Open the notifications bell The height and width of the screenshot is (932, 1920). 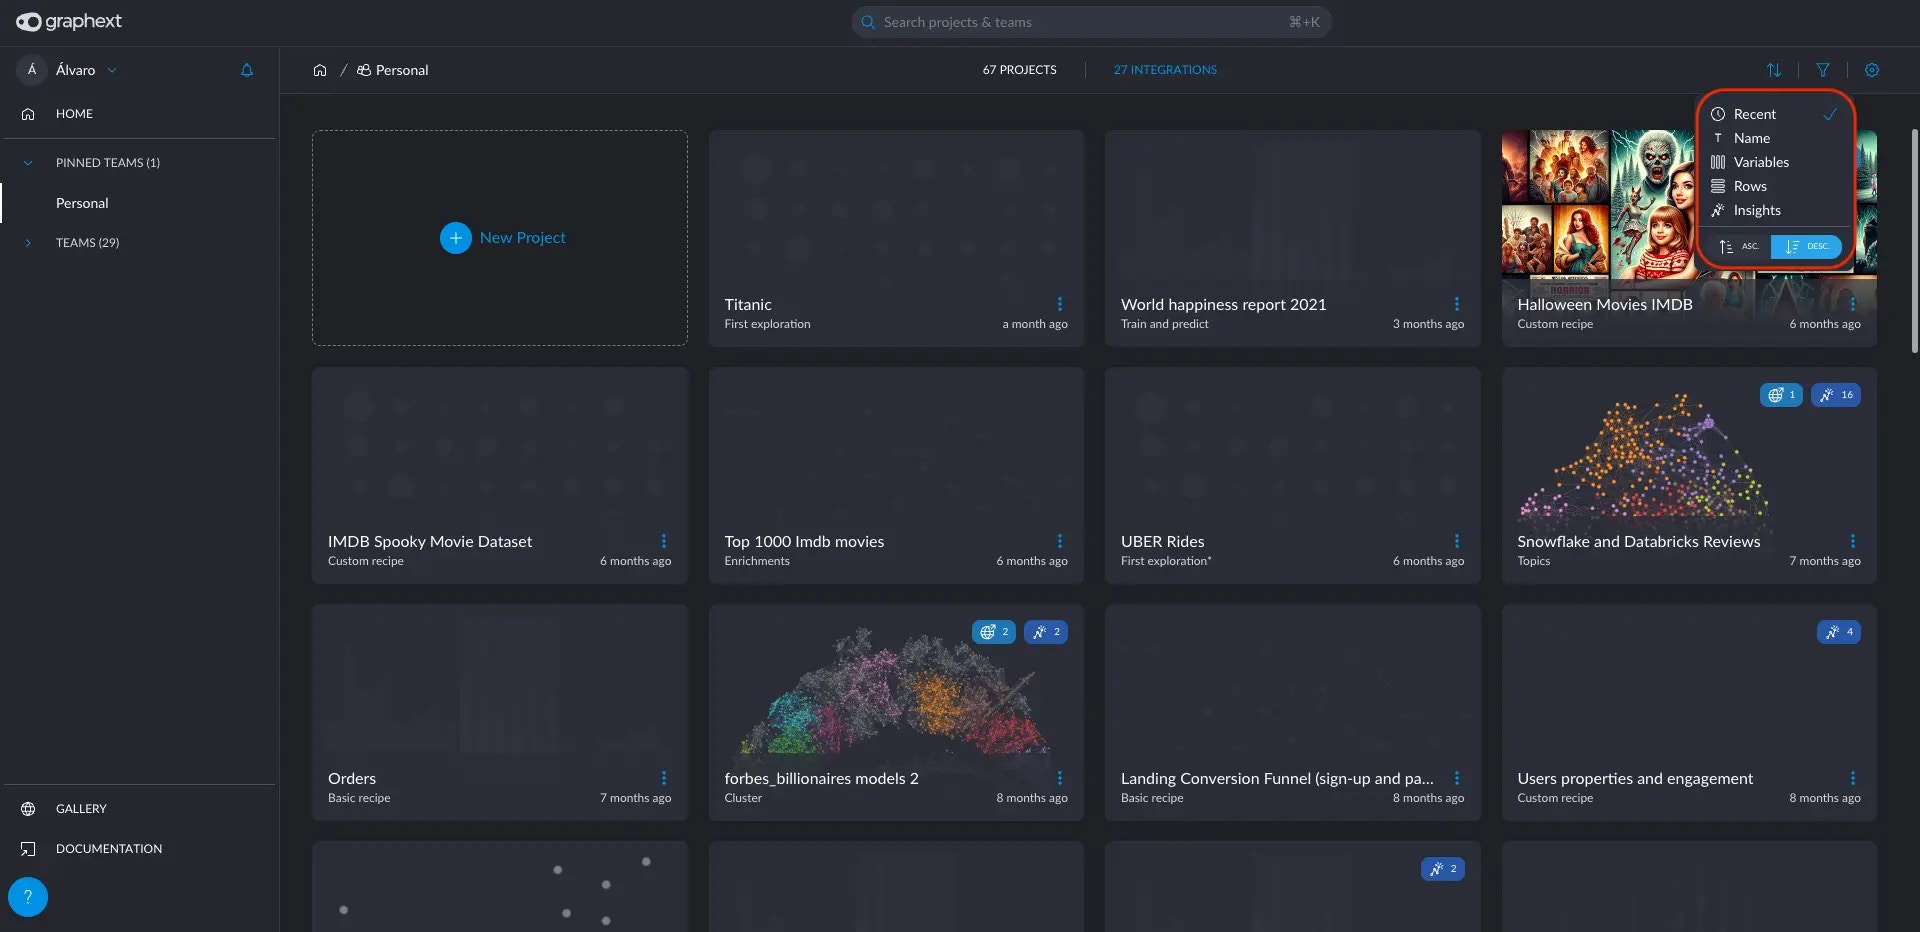[247, 70]
